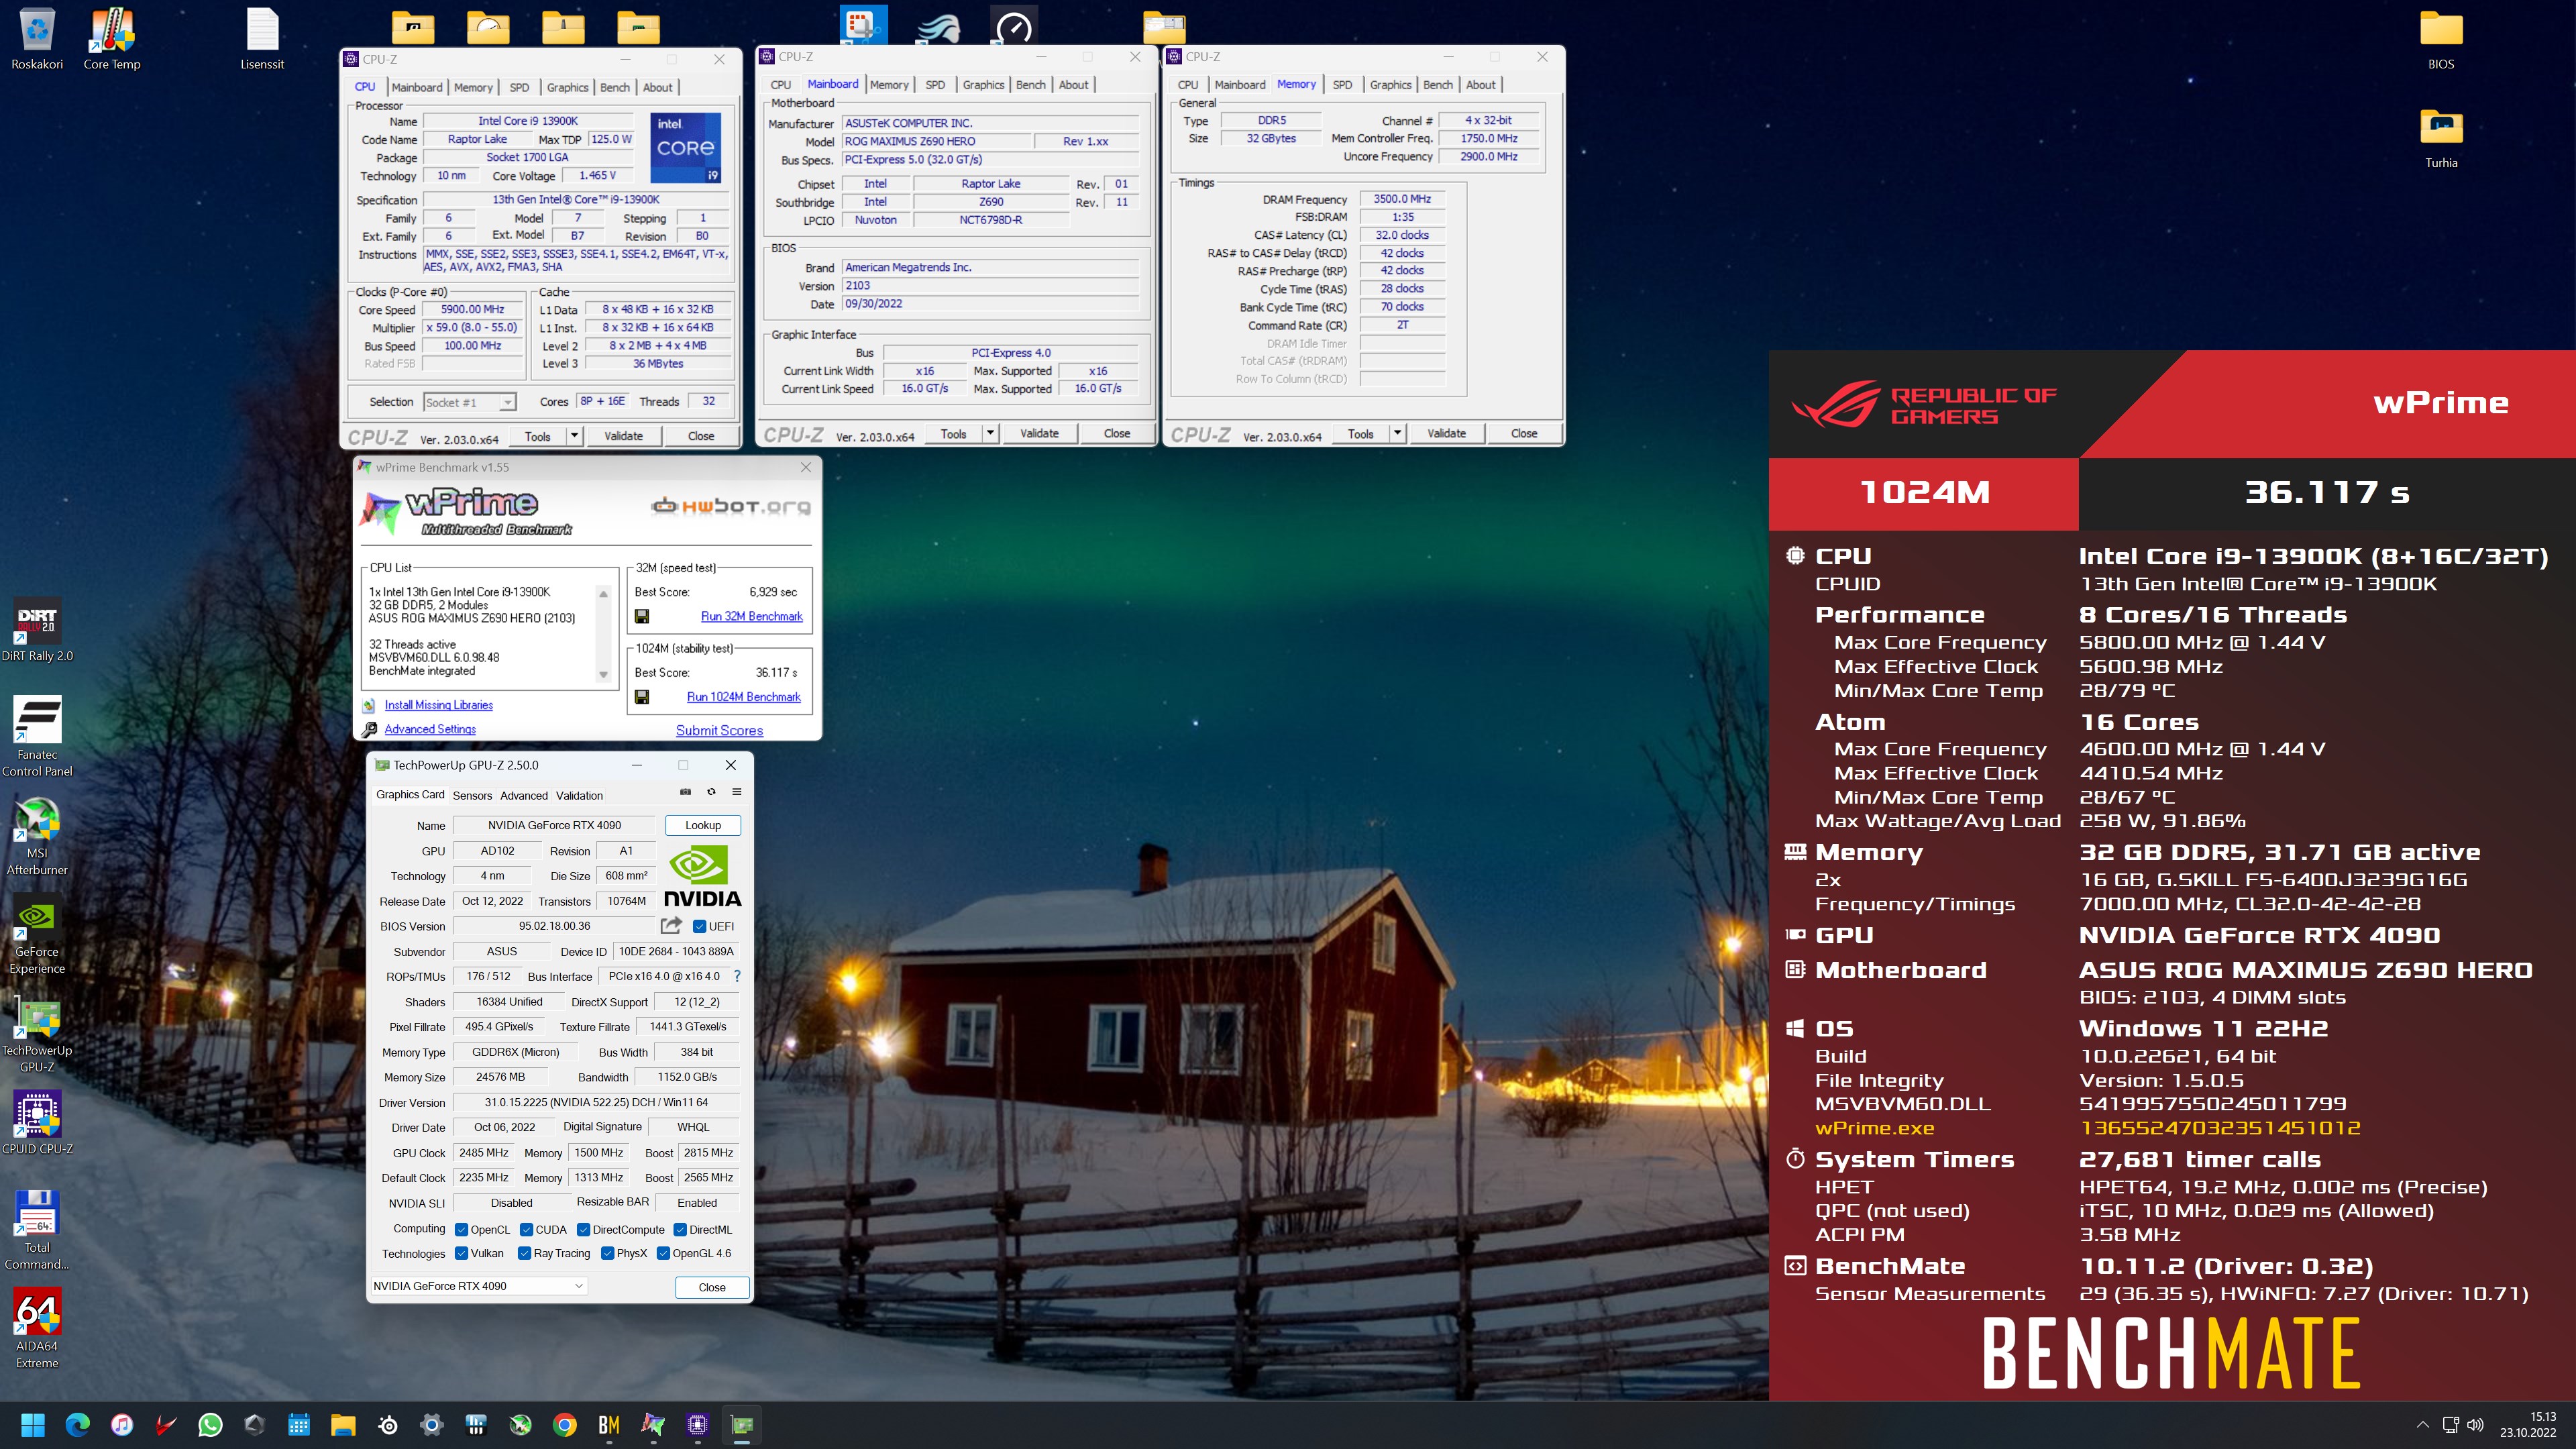Launch Total Commander from desktop
This screenshot has width=2576, height=1449.
(37, 1230)
